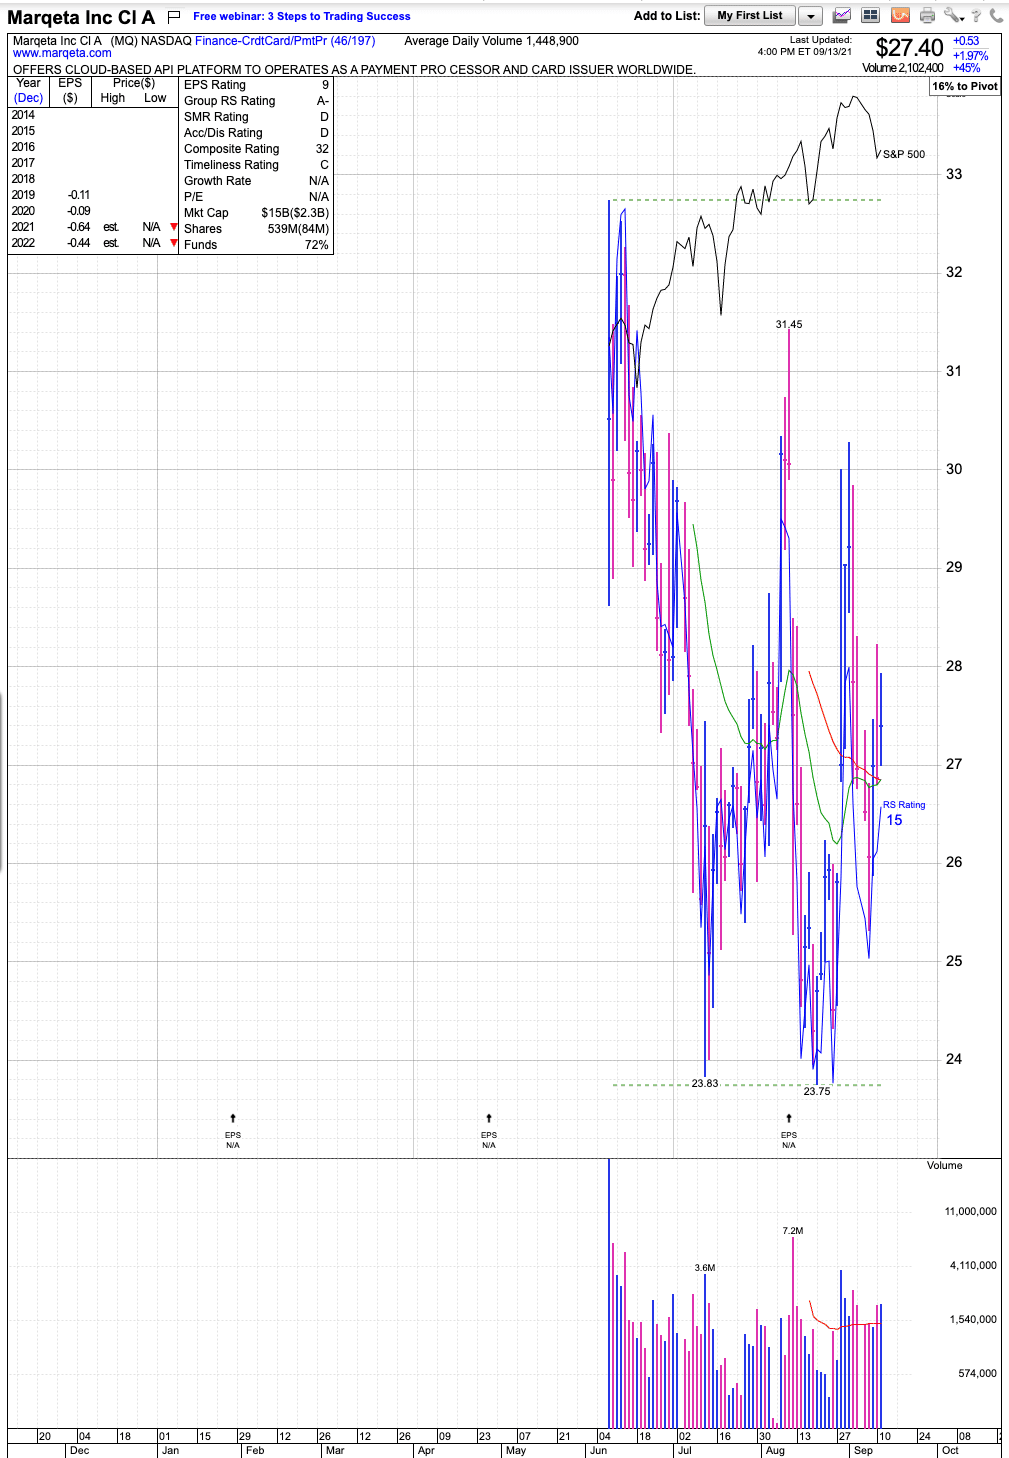The height and width of the screenshot is (1458, 1009).
Task: Click the printer icon
Action: click(927, 15)
